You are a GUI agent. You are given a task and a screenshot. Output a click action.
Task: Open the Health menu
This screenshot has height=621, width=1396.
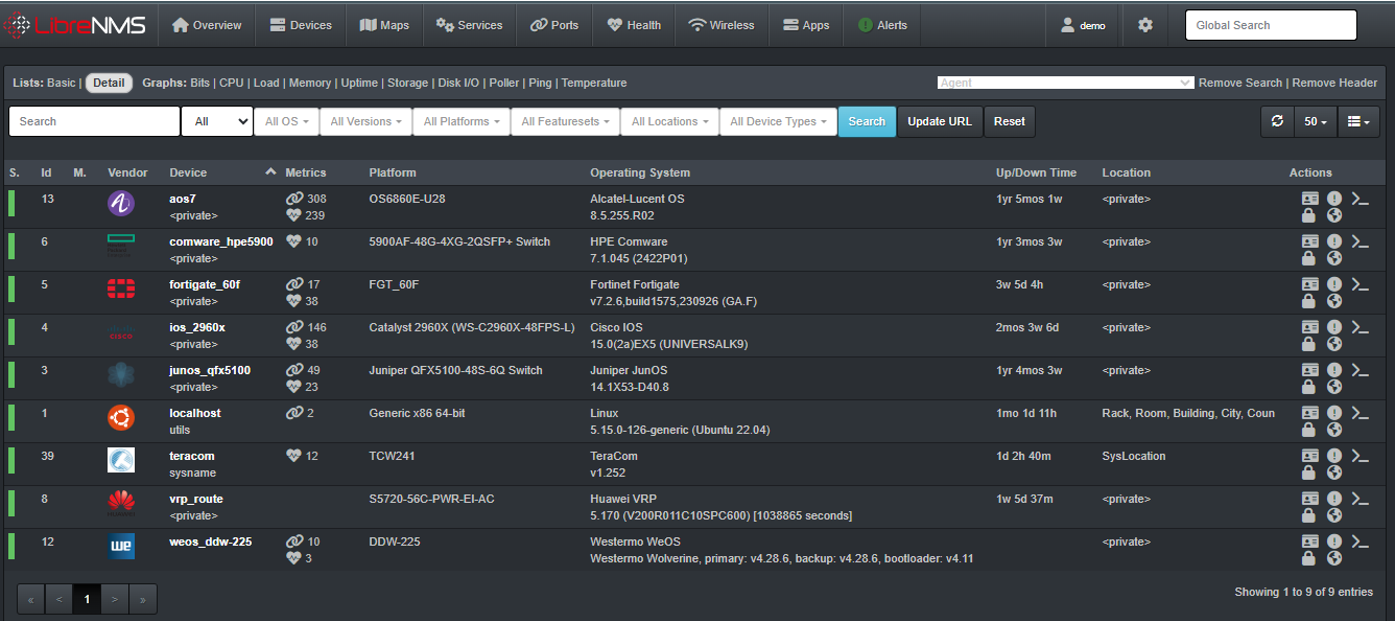coord(634,25)
